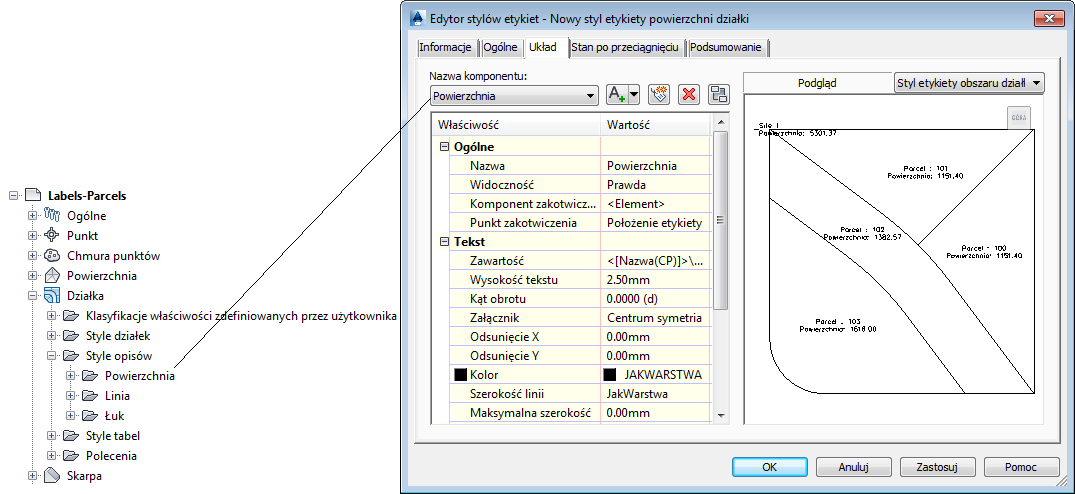This screenshot has height=494, width=1075.
Task: Click the property grid scroll up arrow
Action: [720, 123]
